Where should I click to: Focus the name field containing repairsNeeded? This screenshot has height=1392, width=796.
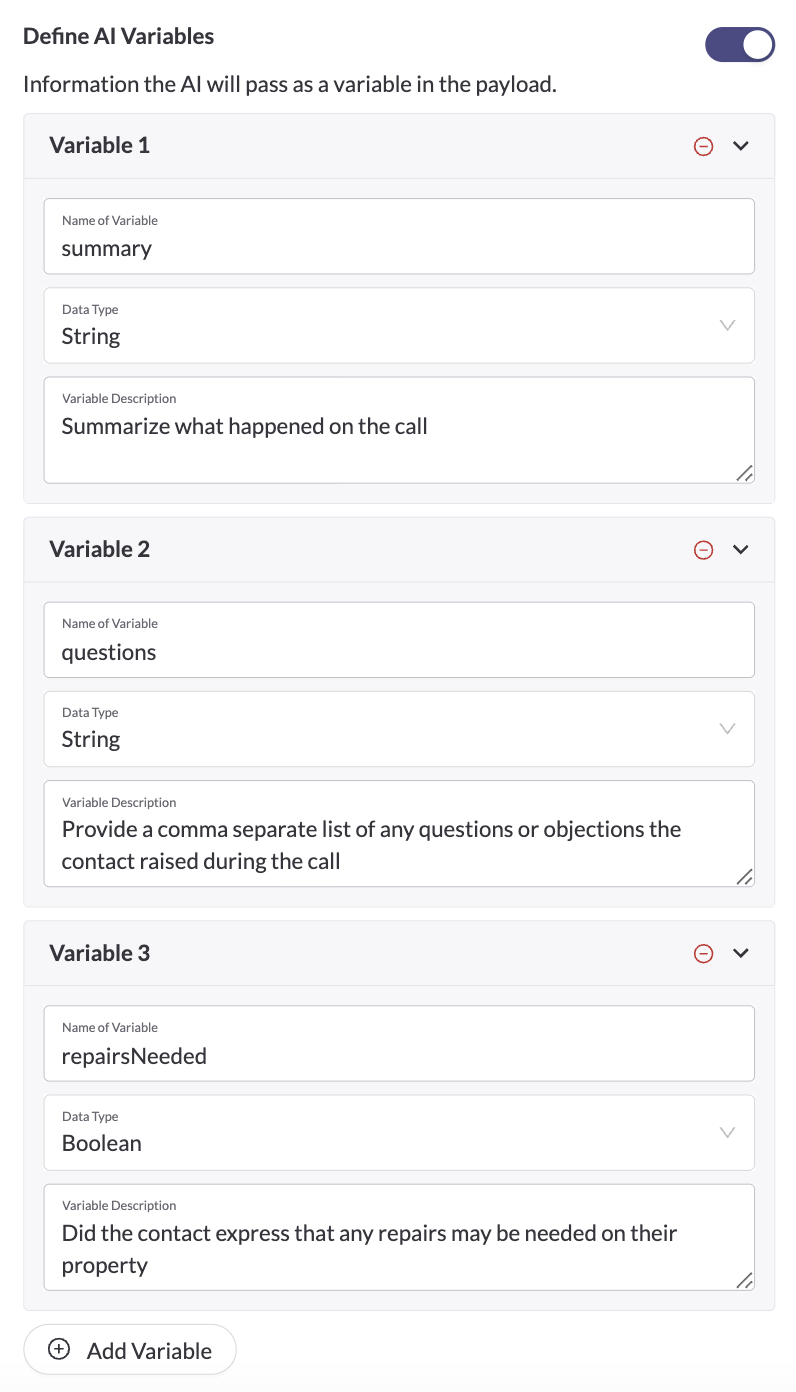click(x=399, y=1043)
